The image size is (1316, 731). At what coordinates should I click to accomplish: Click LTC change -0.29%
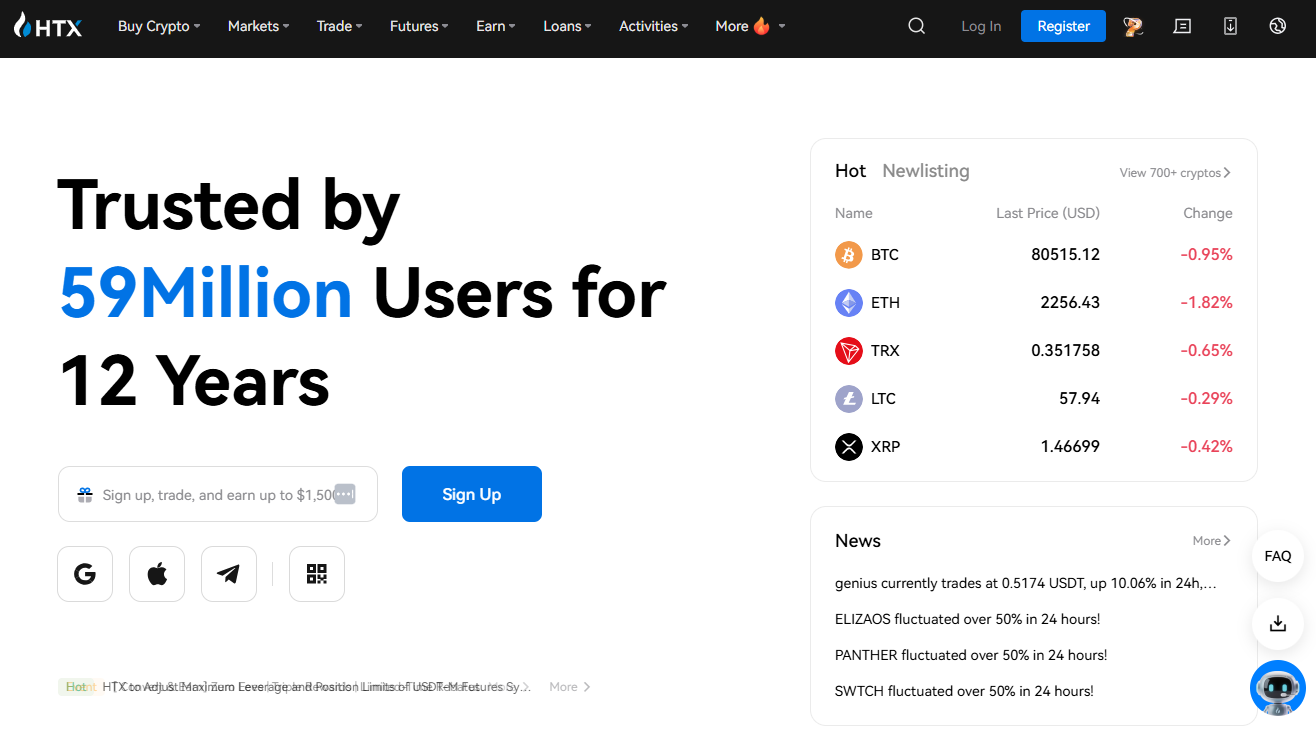click(x=1206, y=399)
